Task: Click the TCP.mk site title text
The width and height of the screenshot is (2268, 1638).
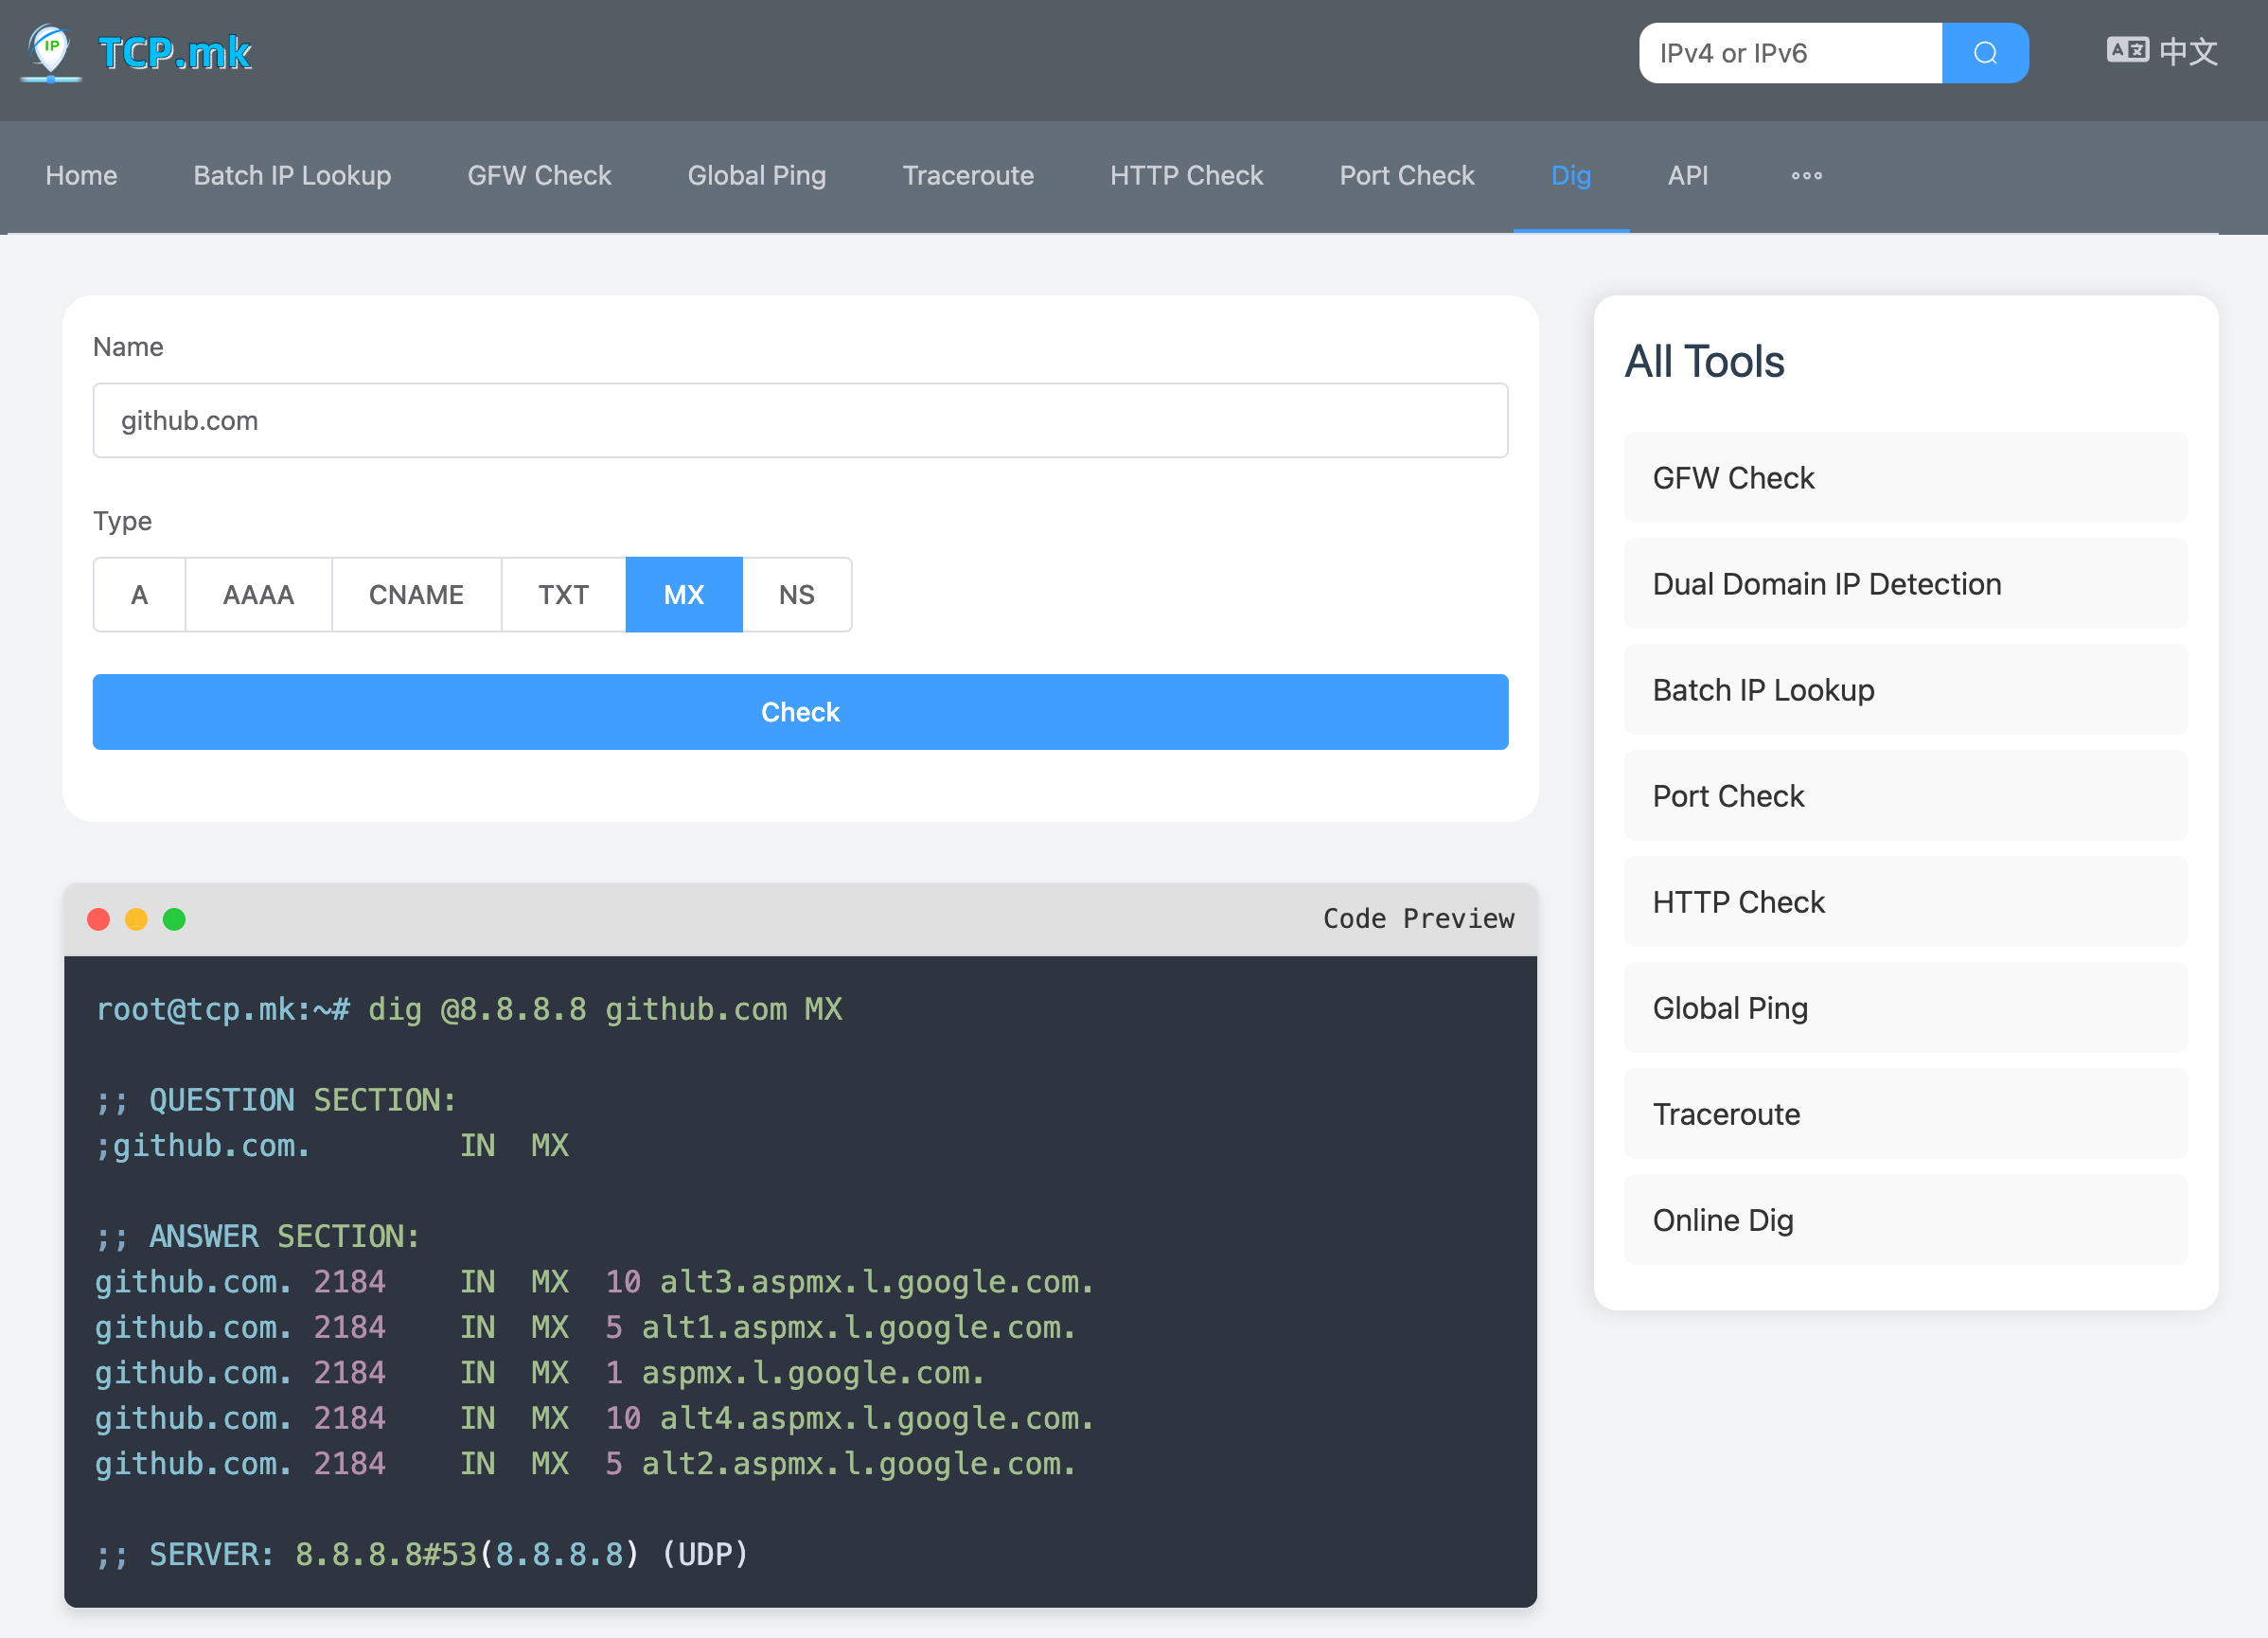Action: (175, 53)
